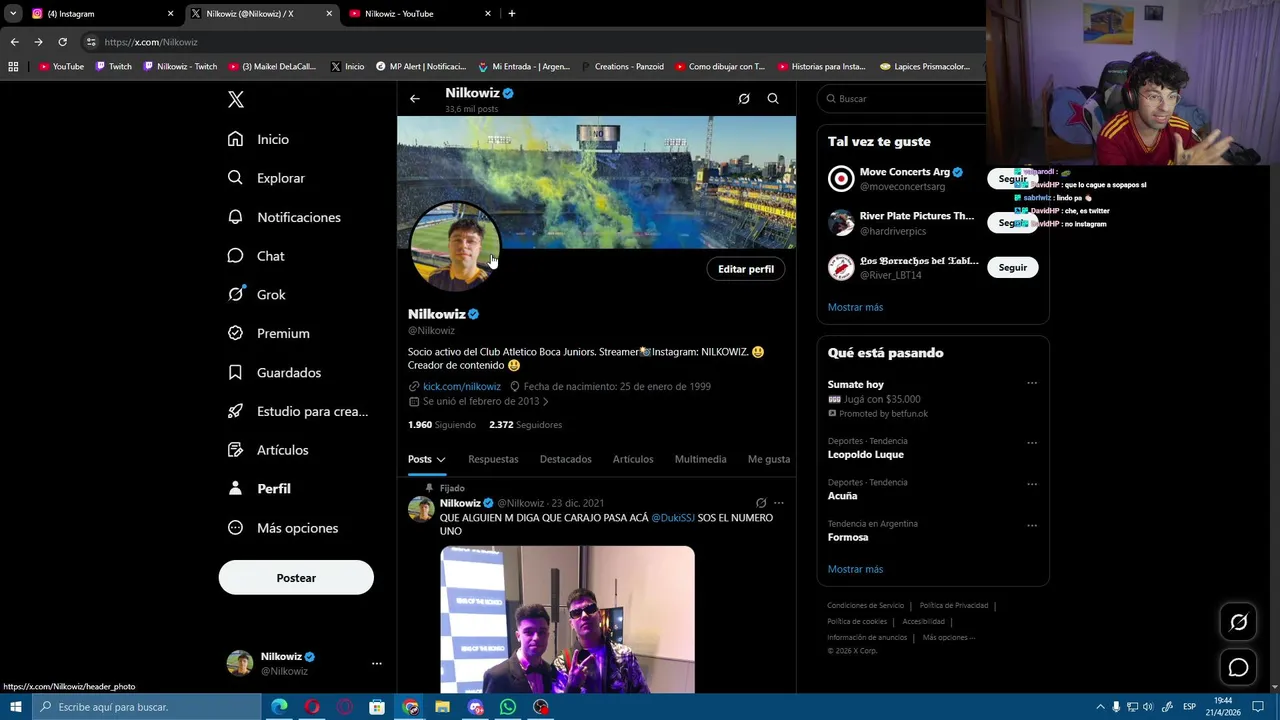Click Mostrar más under Qué está pasando
This screenshot has height=720, width=1280.
[x=855, y=569]
